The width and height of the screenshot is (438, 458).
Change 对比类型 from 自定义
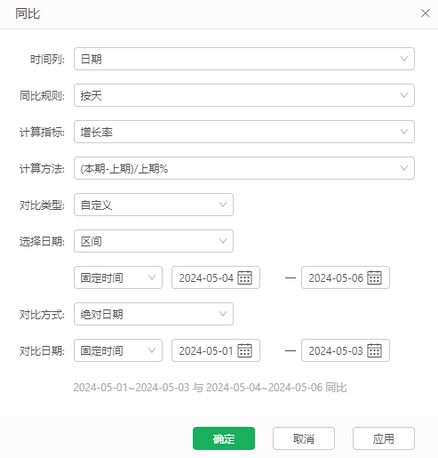(x=154, y=205)
